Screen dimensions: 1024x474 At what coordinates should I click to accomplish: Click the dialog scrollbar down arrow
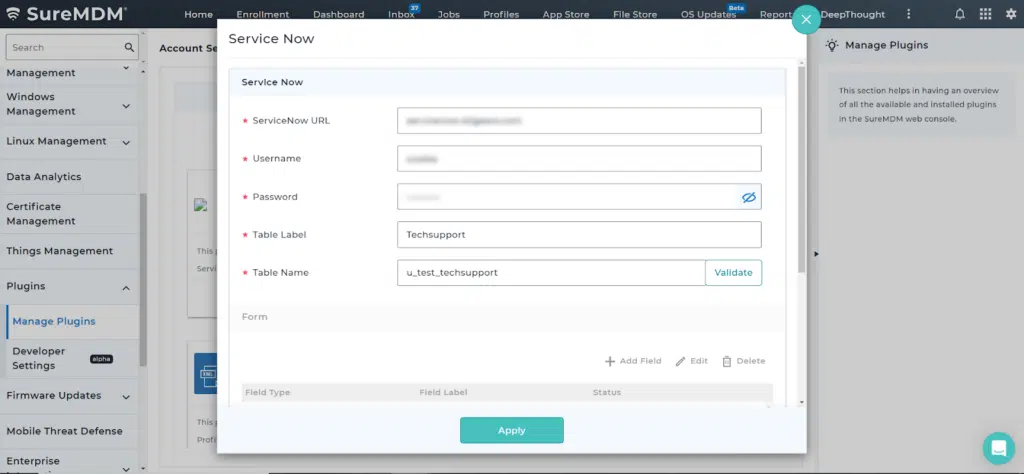pyautogui.click(x=802, y=403)
